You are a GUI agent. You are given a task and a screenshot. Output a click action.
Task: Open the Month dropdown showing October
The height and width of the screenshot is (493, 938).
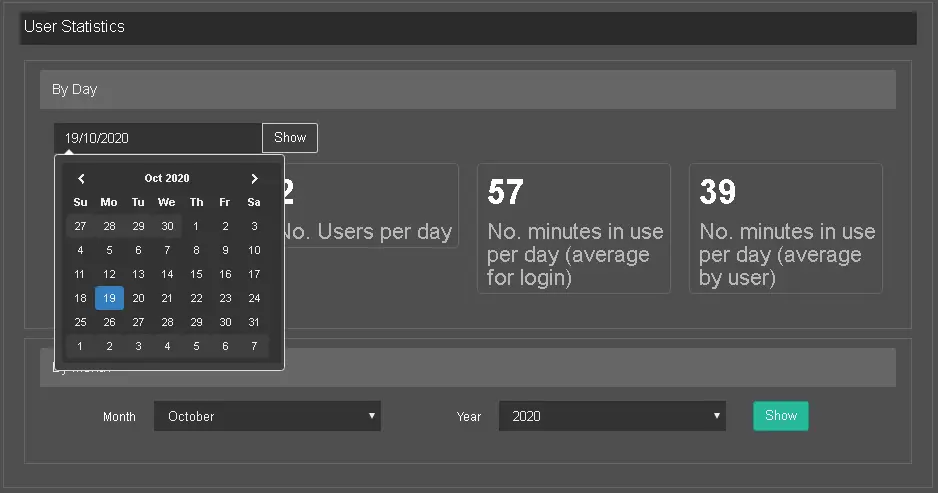[267, 416]
